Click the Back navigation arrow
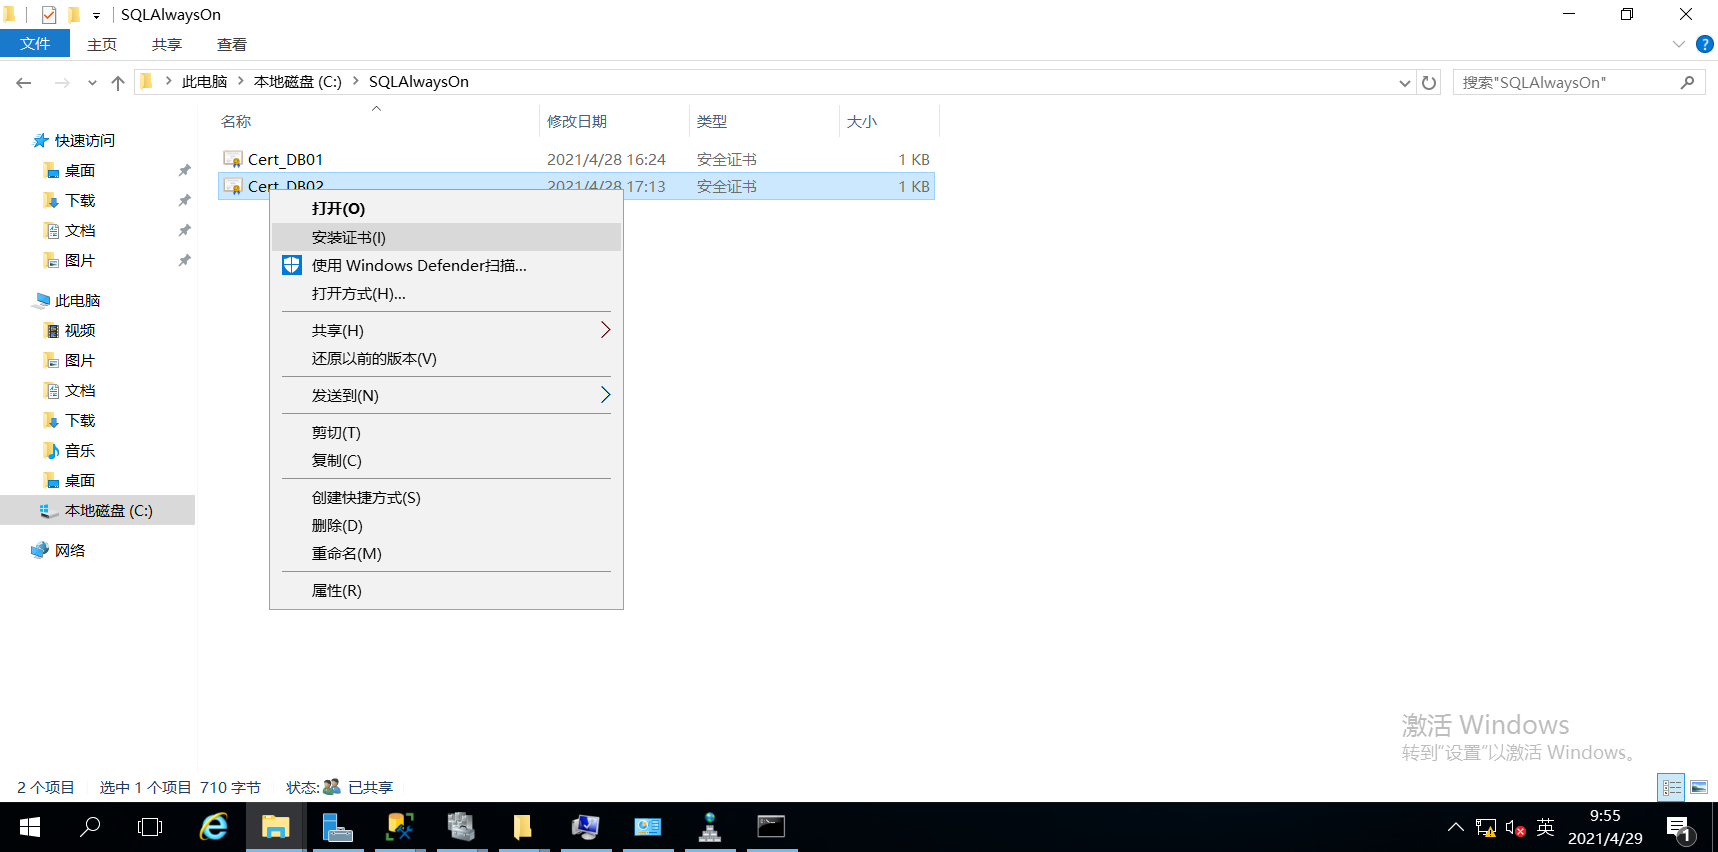 24,83
